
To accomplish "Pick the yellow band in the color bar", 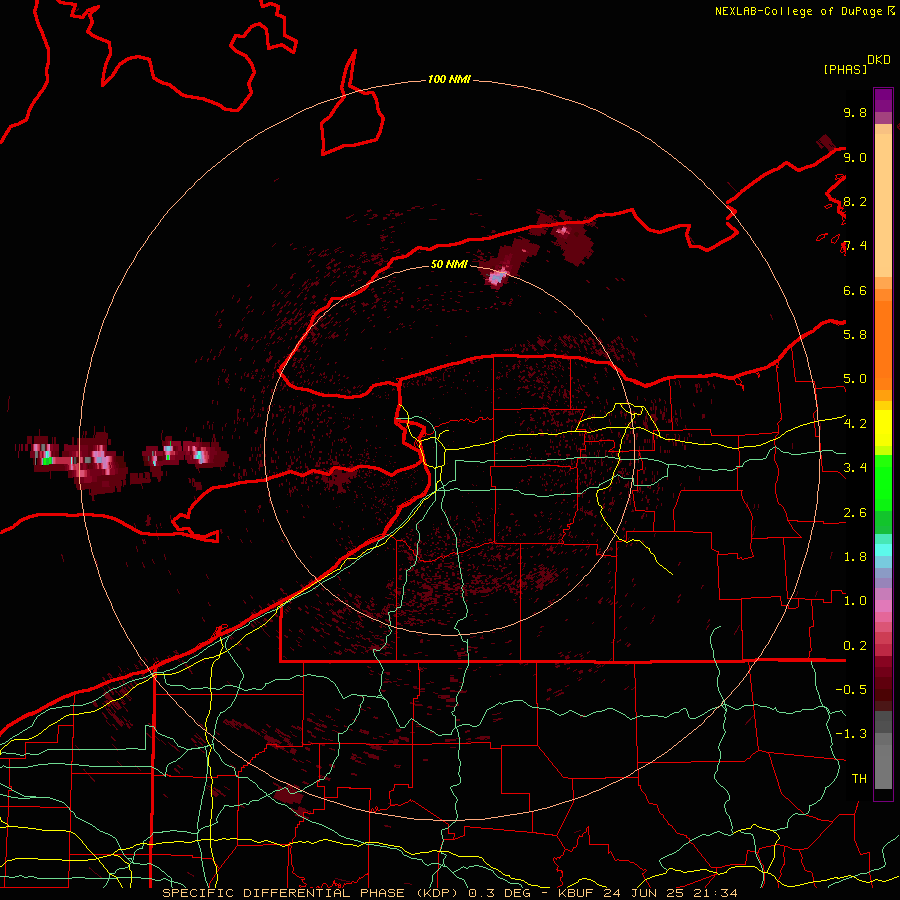I will [x=883, y=428].
